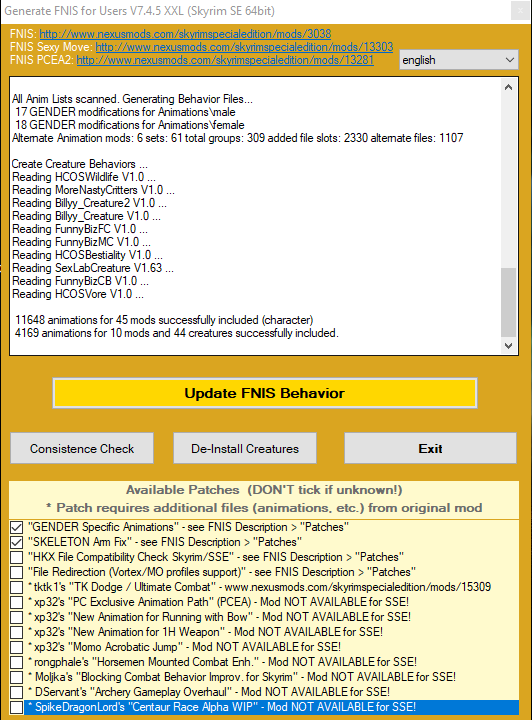Tick Centaur Race Alpha WIP checkbox
This screenshot has height=720, width=532.
coord(17,708)
